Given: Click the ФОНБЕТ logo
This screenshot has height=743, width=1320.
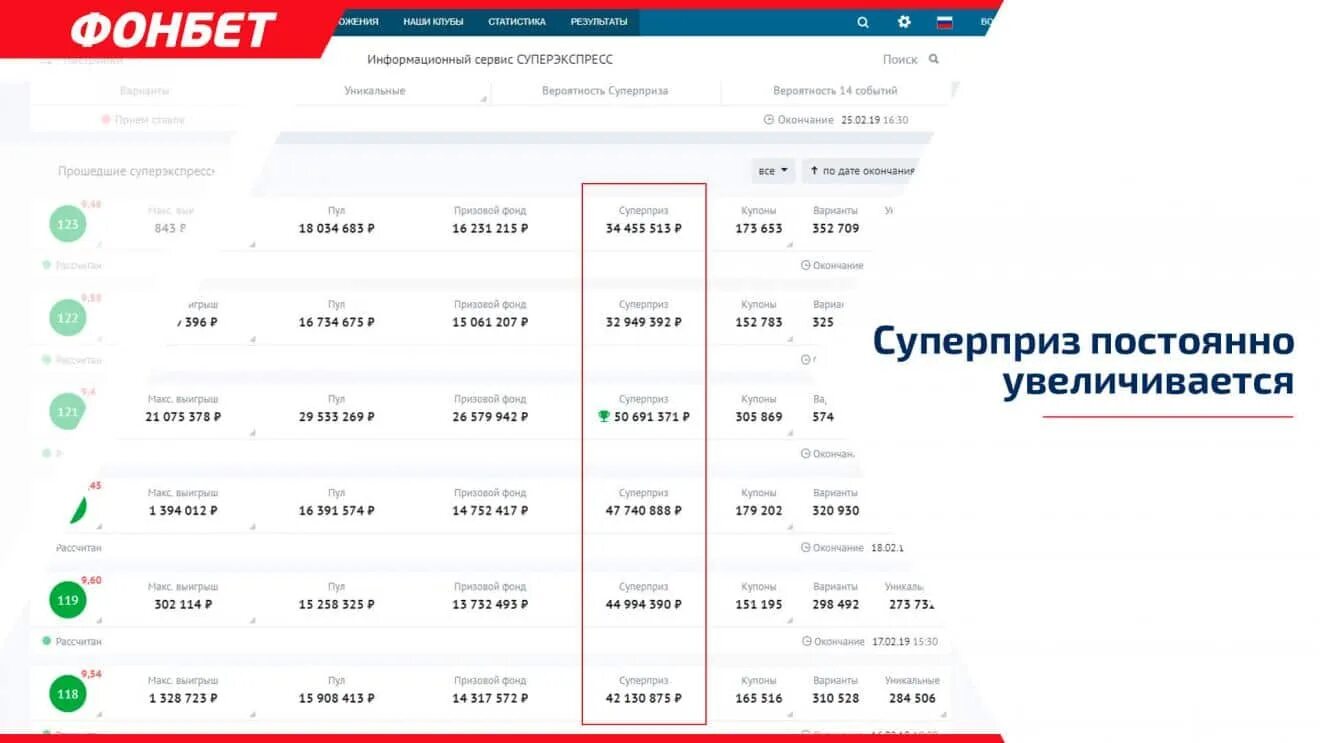Looking at the screenshot, I should pos(173,30).
